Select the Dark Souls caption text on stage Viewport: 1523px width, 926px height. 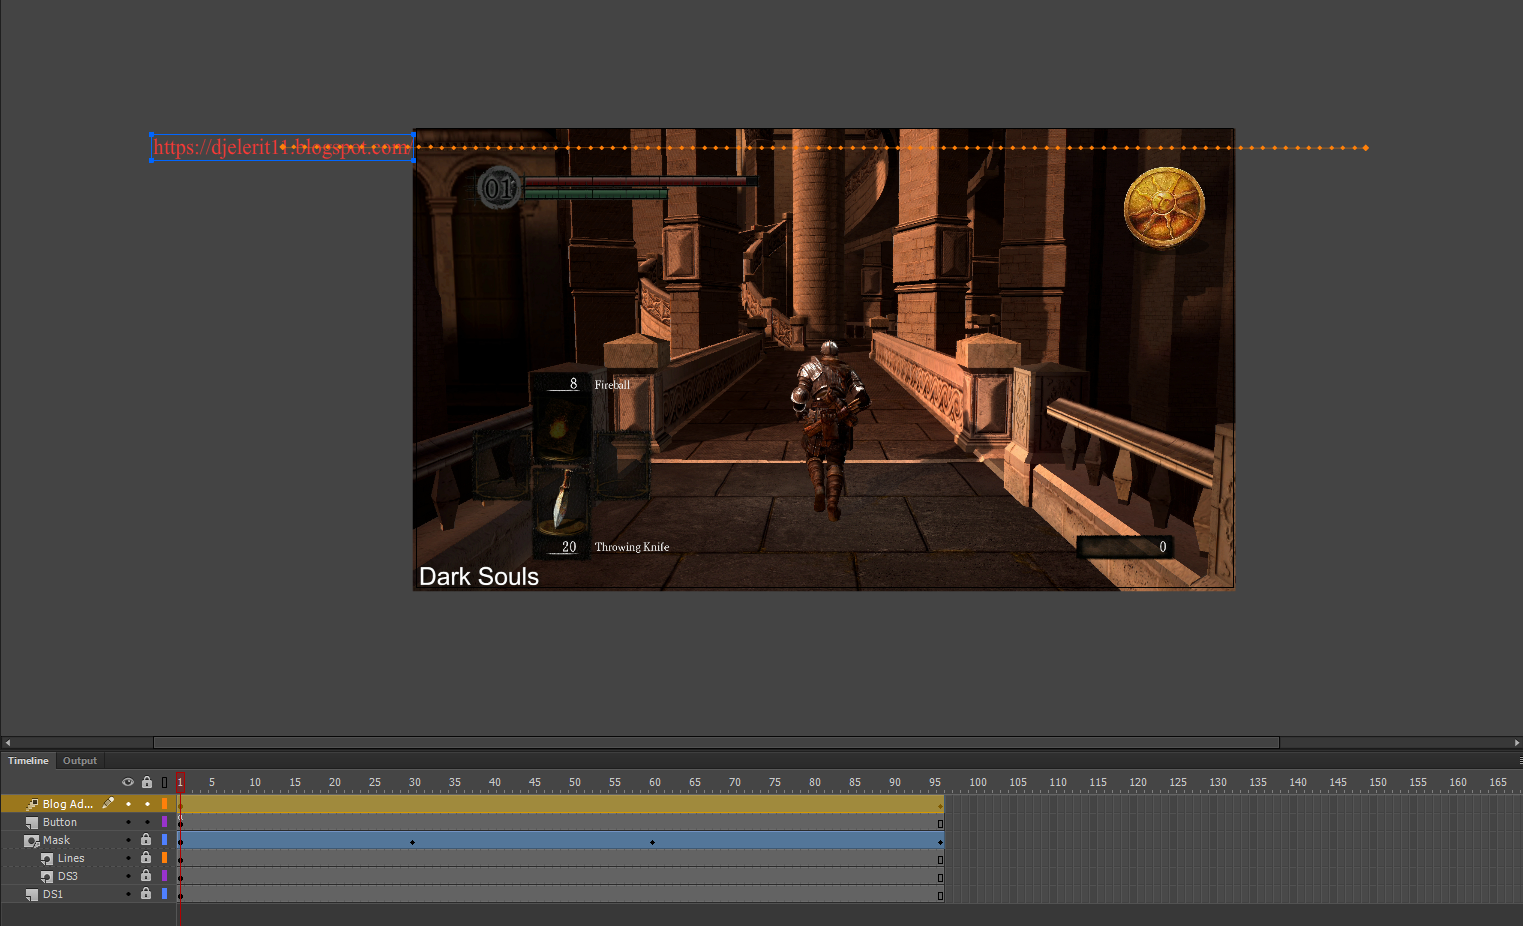click(x=479, y=576)
